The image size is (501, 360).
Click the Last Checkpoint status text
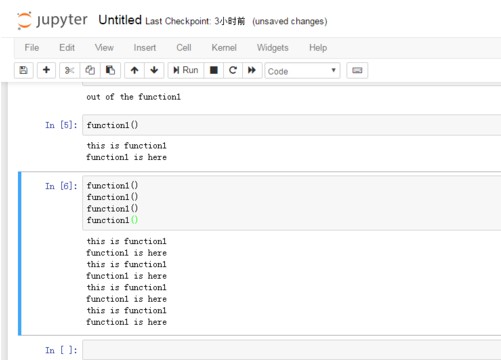click(x=195, y=21)
